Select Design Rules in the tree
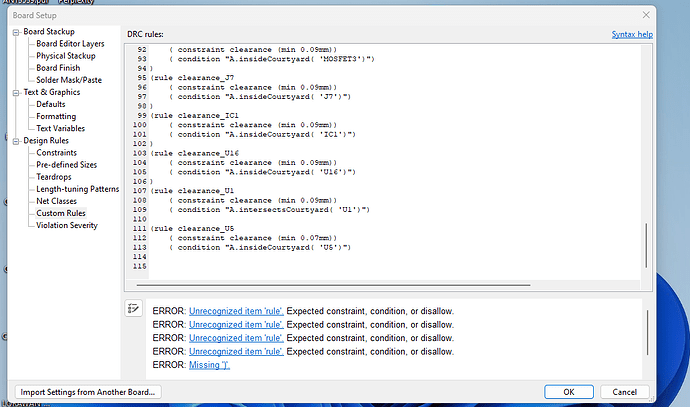690x407 pixels. (x=46, y=140)
